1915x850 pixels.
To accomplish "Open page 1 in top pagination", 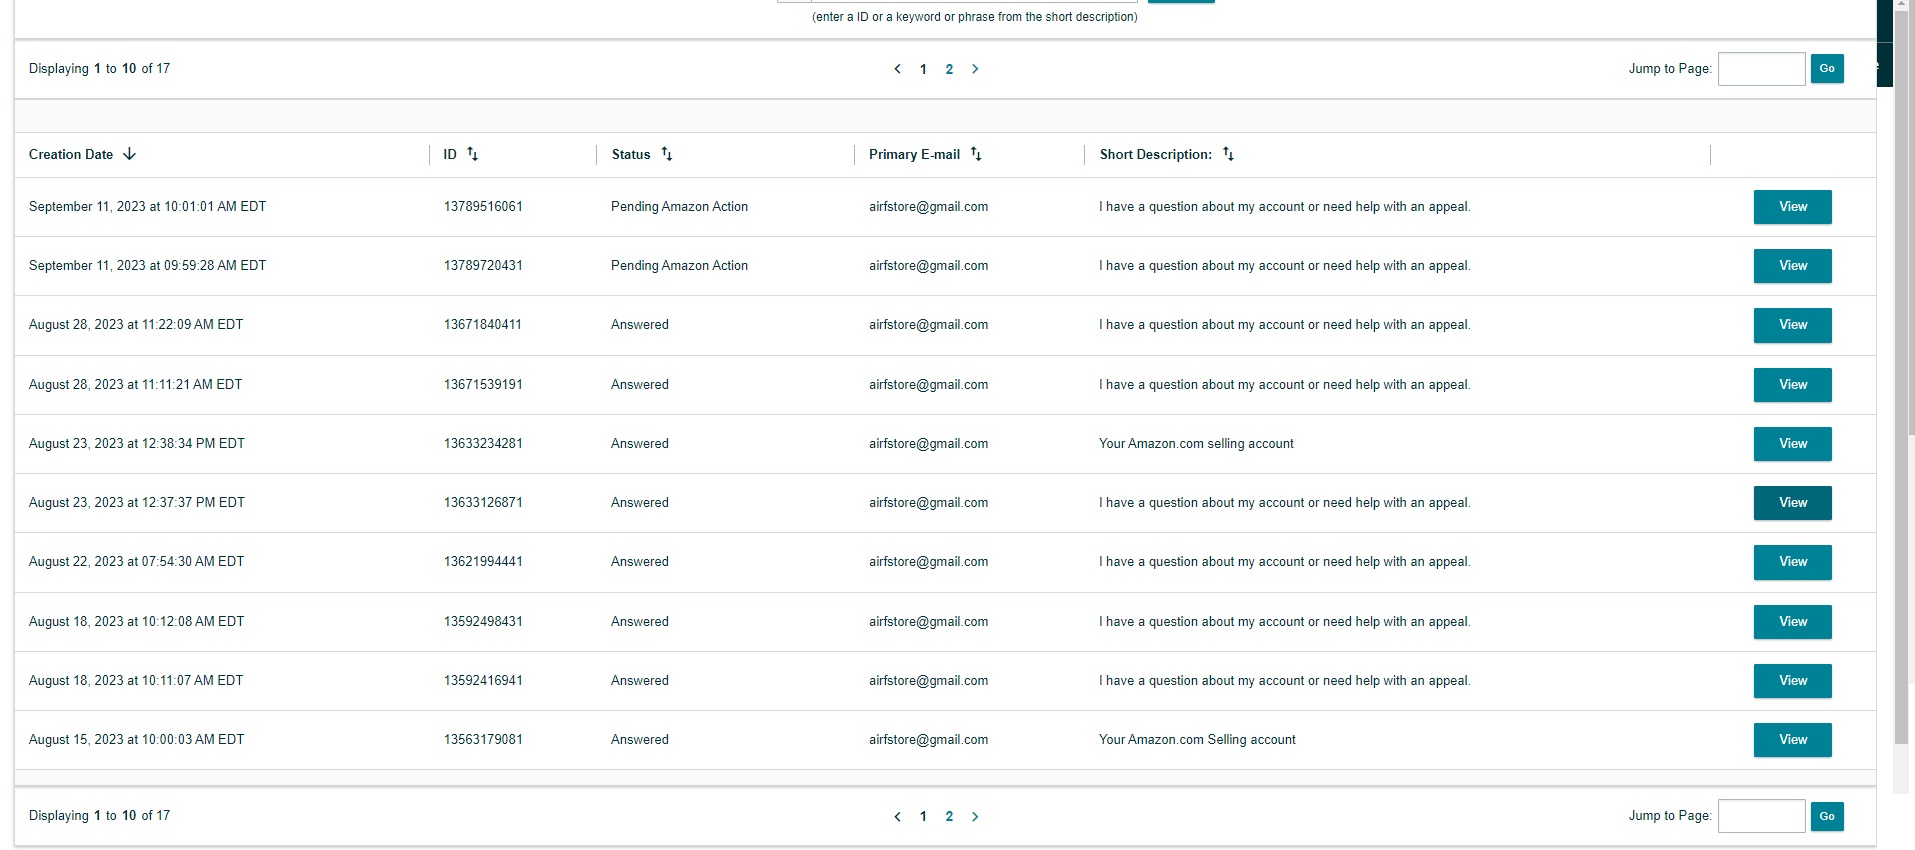I will click(923, 69).
